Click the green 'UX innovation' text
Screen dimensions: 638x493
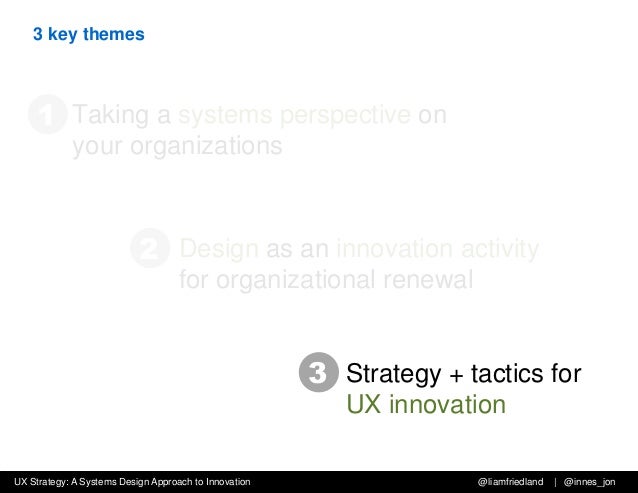tap(426, 405)
